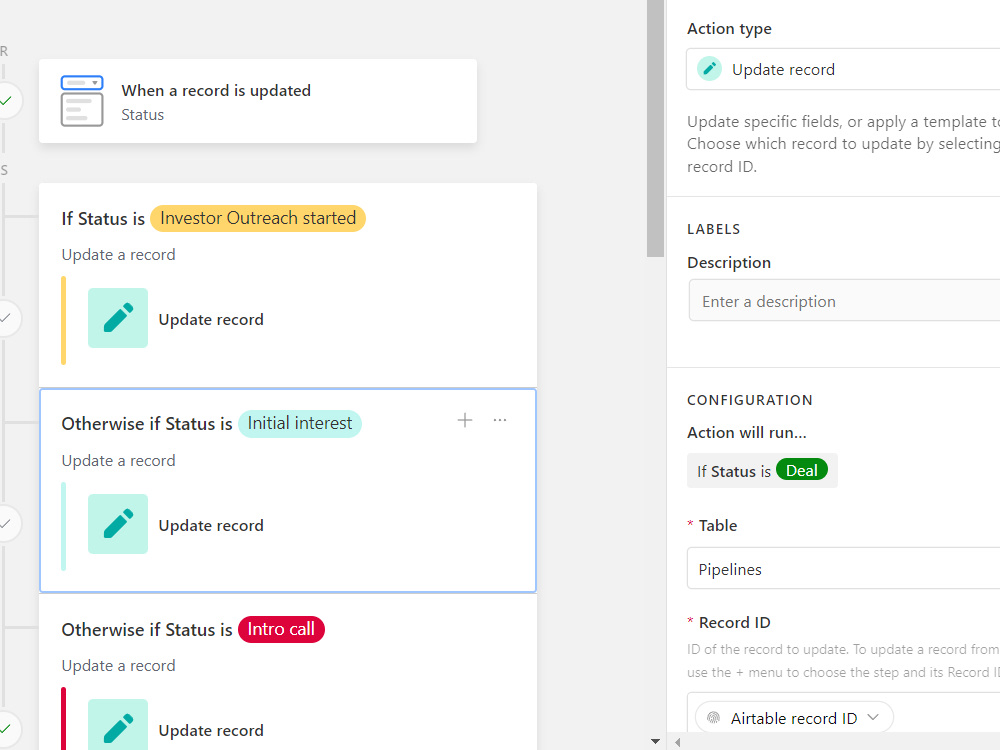Add action with plus icon on Initial interest
Screen dimensions: 1000x750
tap(465, 420)
